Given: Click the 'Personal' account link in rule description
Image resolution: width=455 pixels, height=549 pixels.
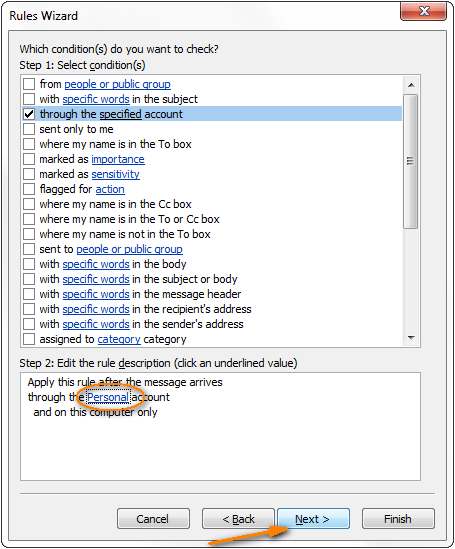Looking at the screenshot, I should coord(108,397).
